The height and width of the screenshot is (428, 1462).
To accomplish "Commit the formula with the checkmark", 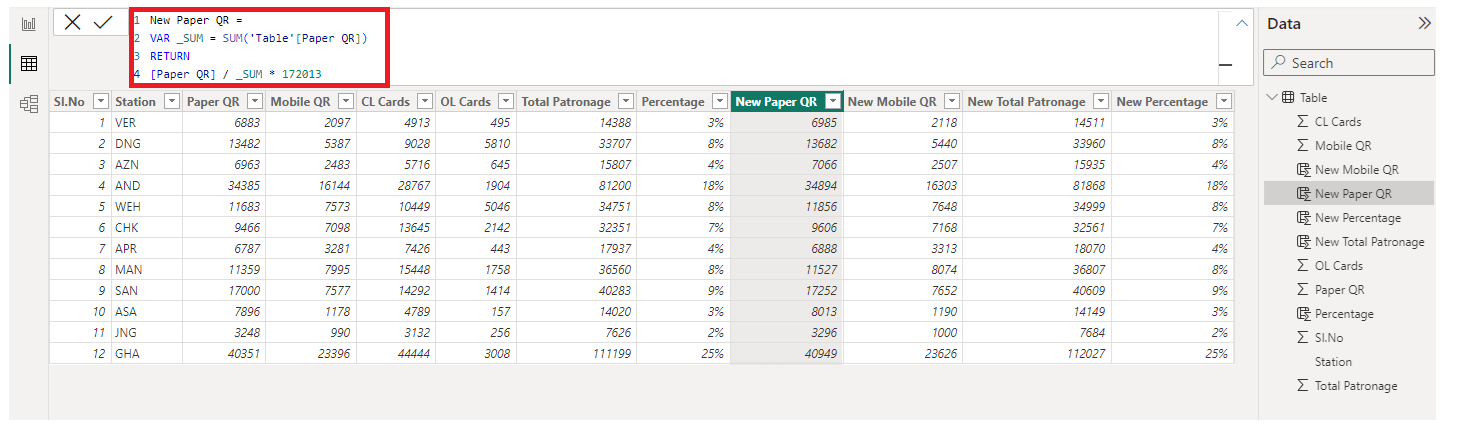I will [103, 22].
